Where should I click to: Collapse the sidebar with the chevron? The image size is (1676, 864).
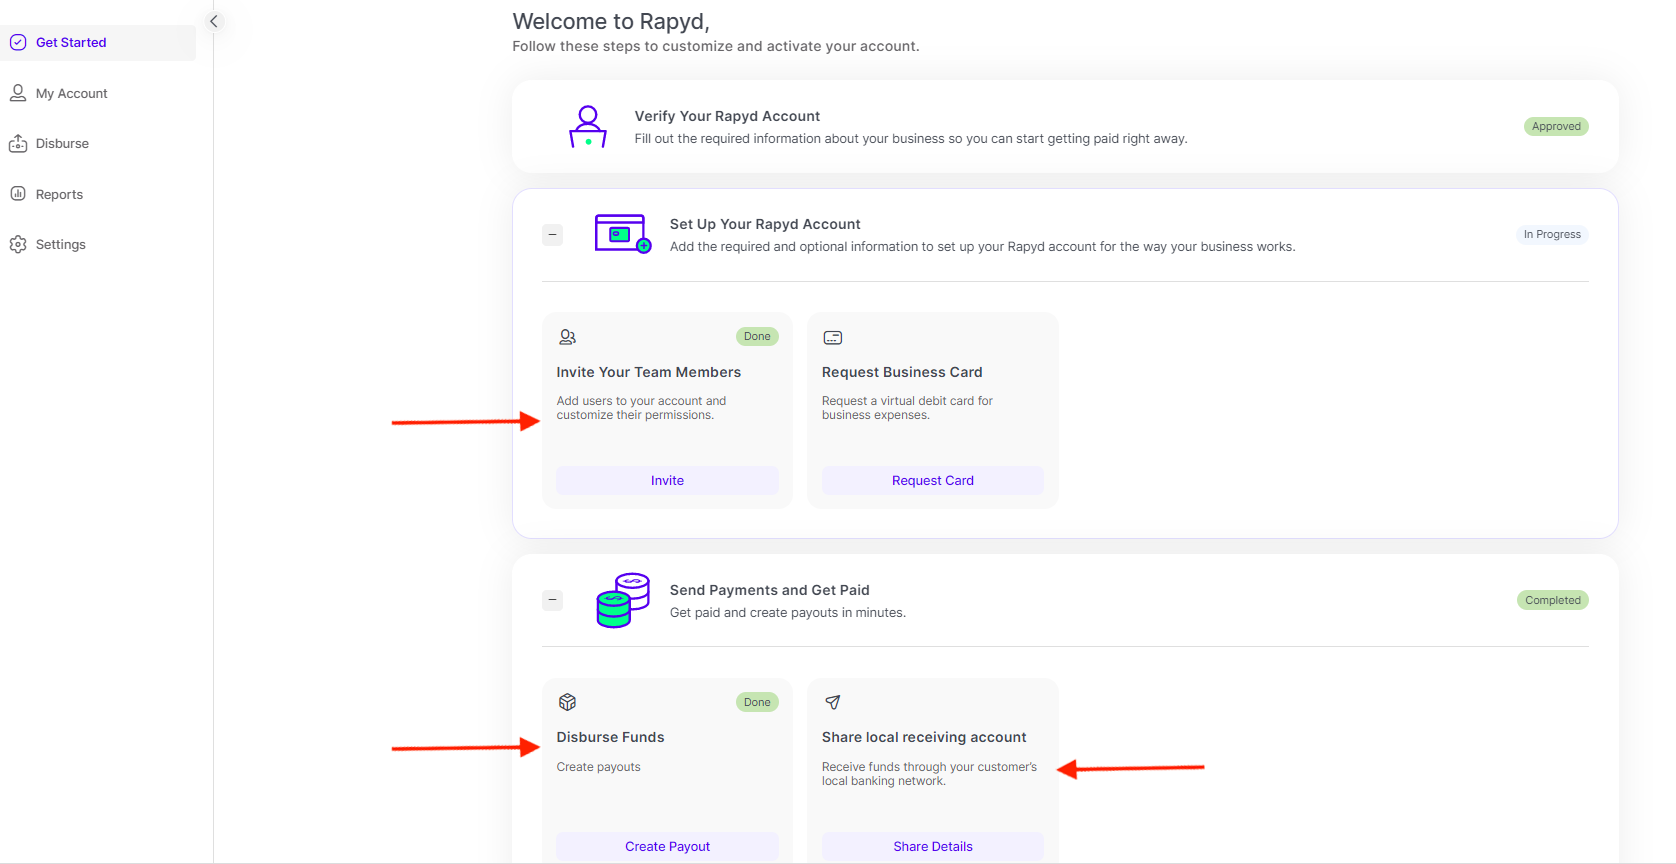(x=213, y=21)
